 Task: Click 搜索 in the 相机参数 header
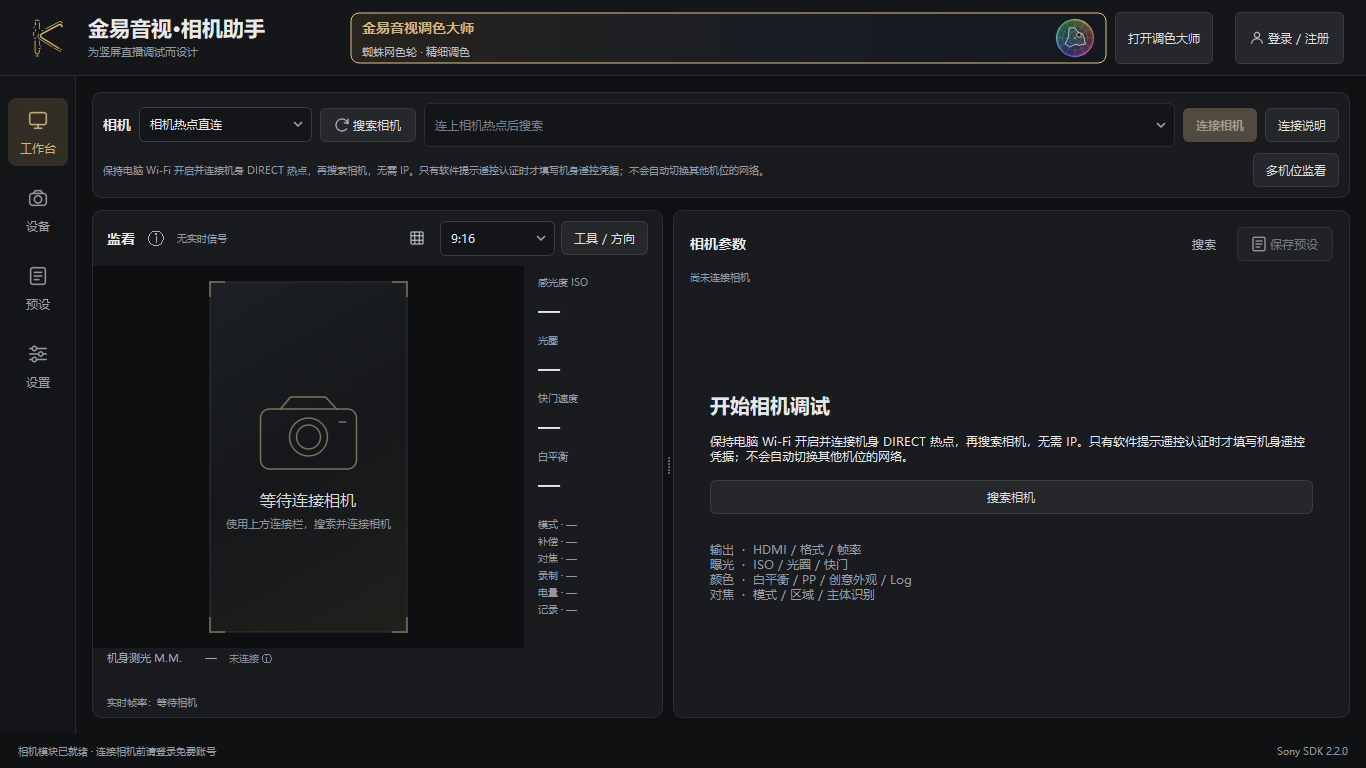[x=1204, y=244]
